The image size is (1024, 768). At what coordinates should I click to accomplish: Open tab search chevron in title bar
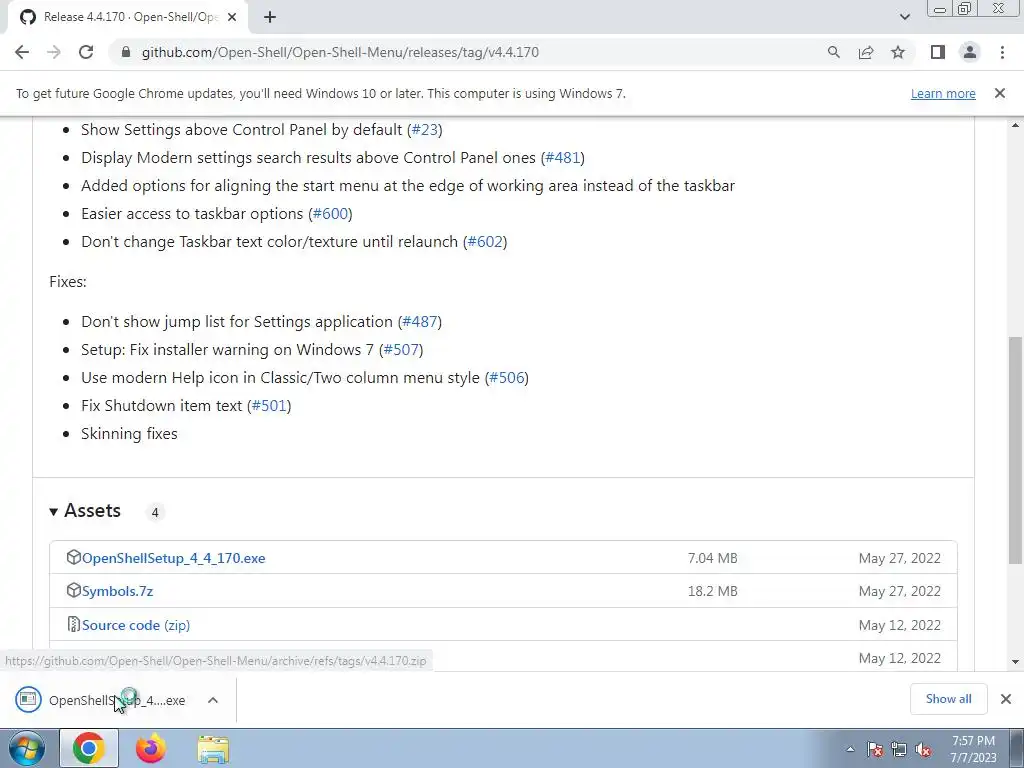click(904, 17)
